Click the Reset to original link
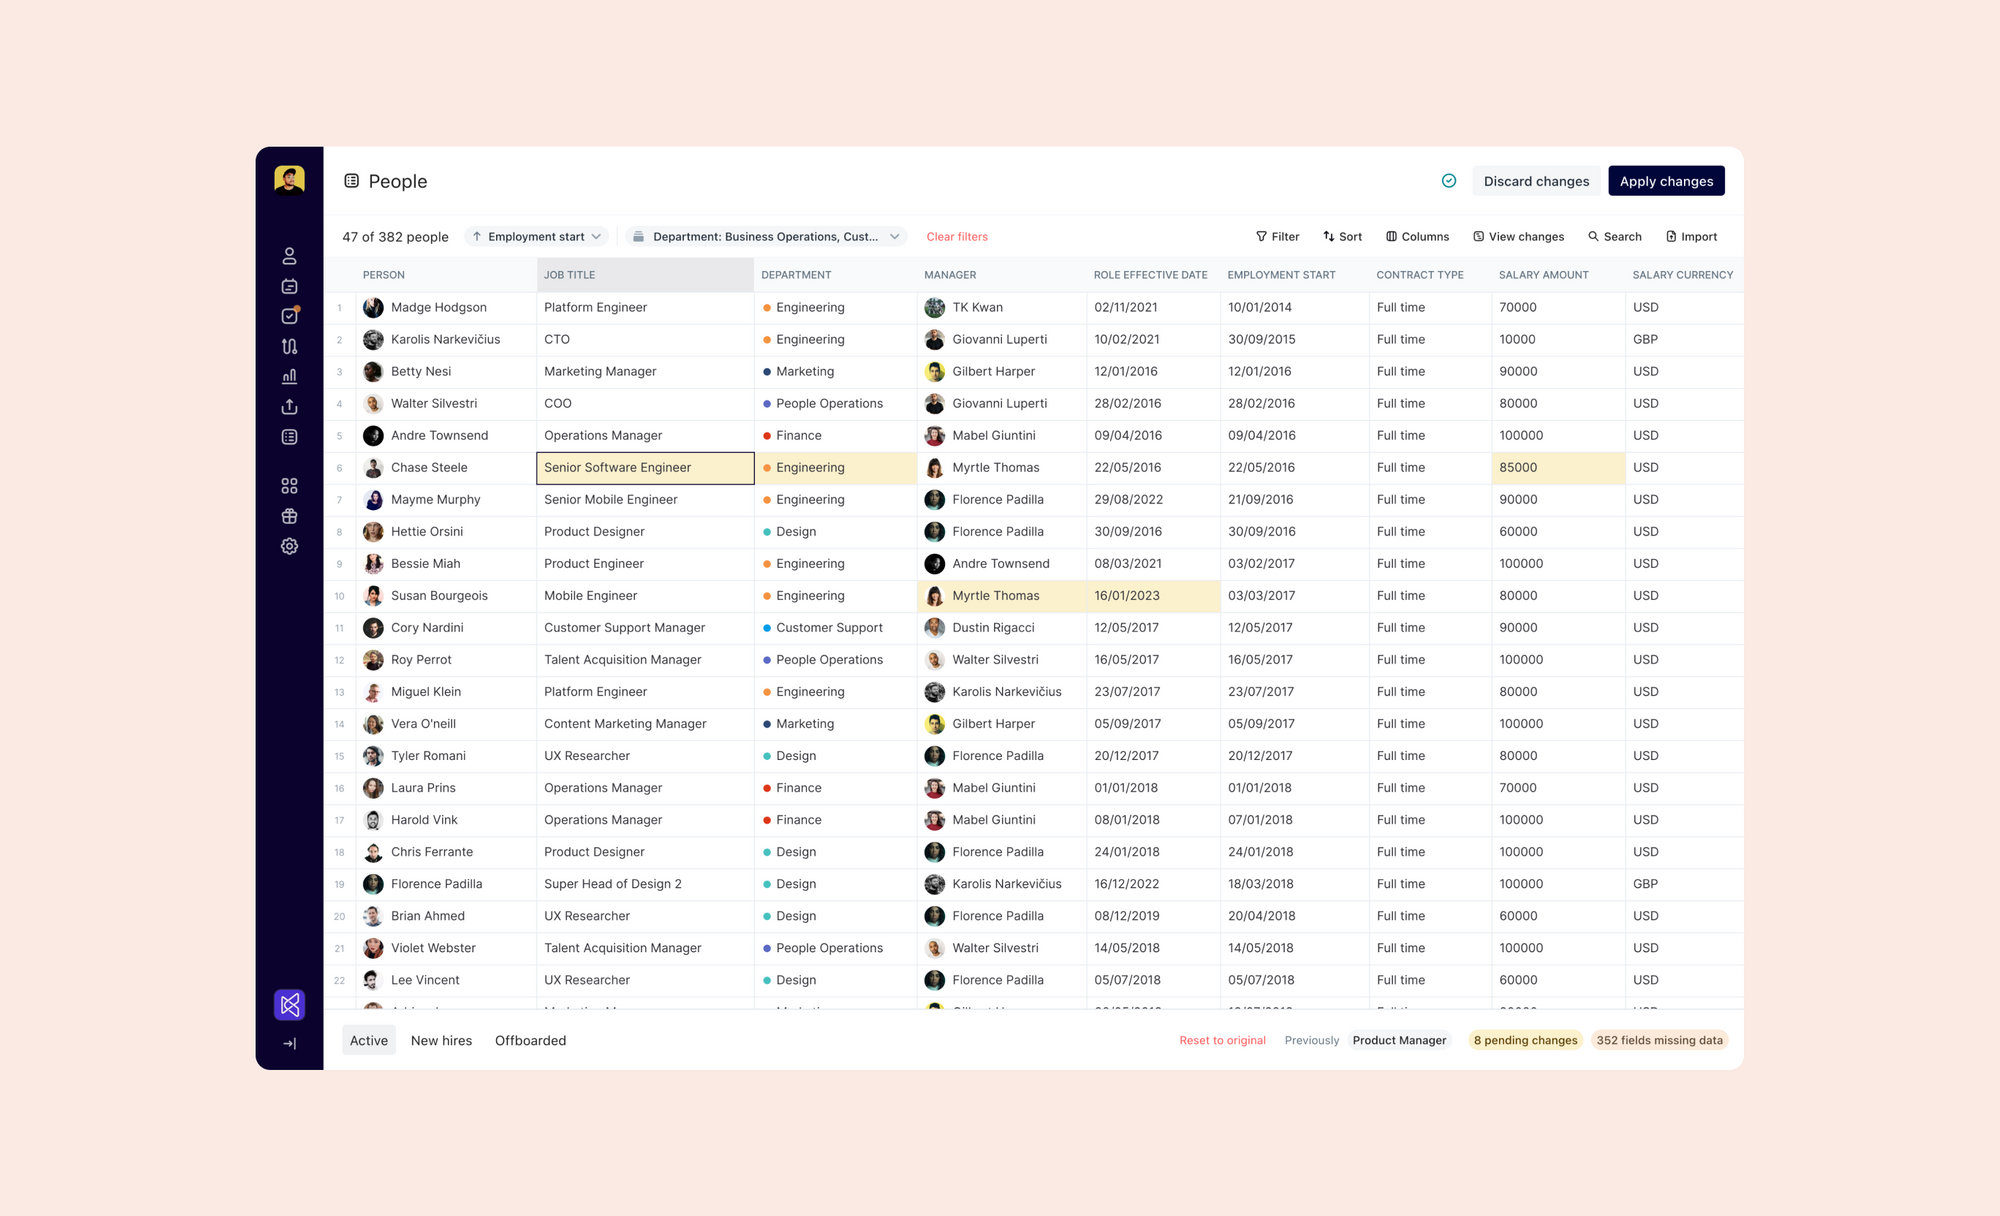 [x=1222, y=1040]
